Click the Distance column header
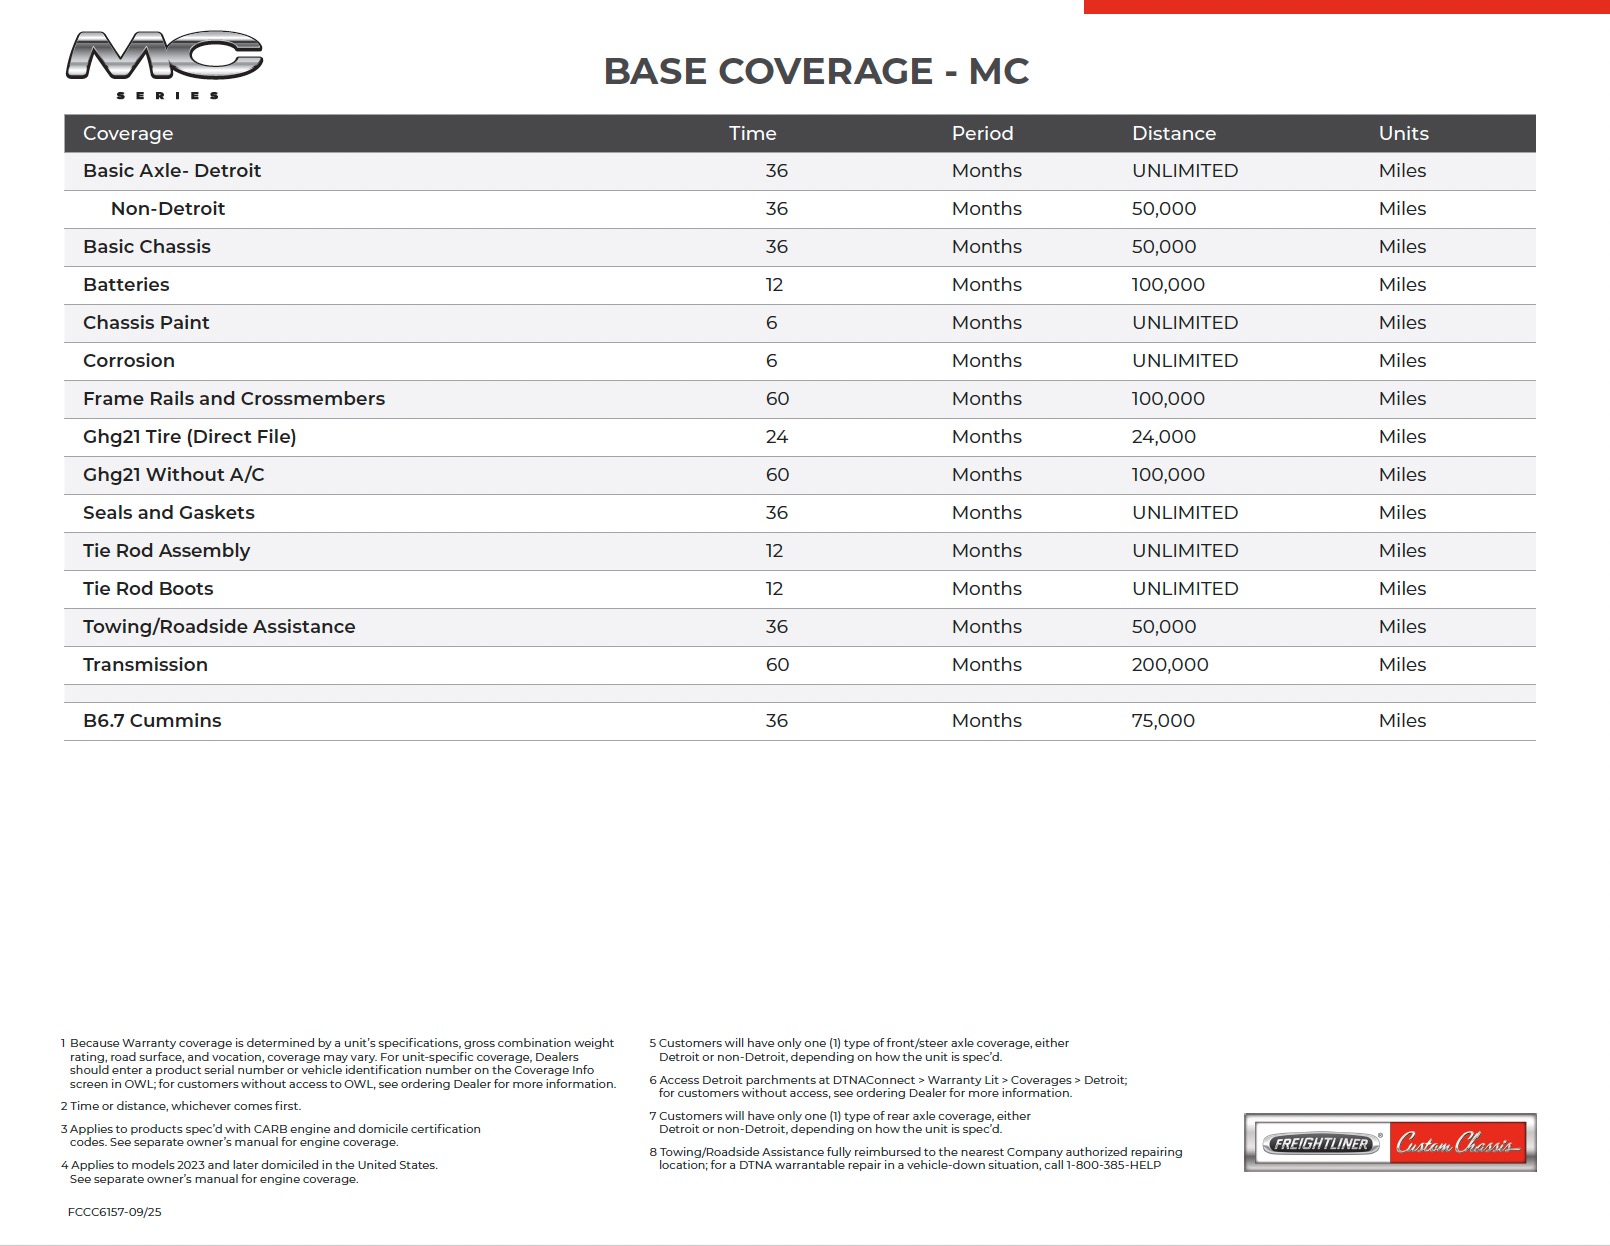This screenshot has width=1610, height=1246. coord(1173,133)
